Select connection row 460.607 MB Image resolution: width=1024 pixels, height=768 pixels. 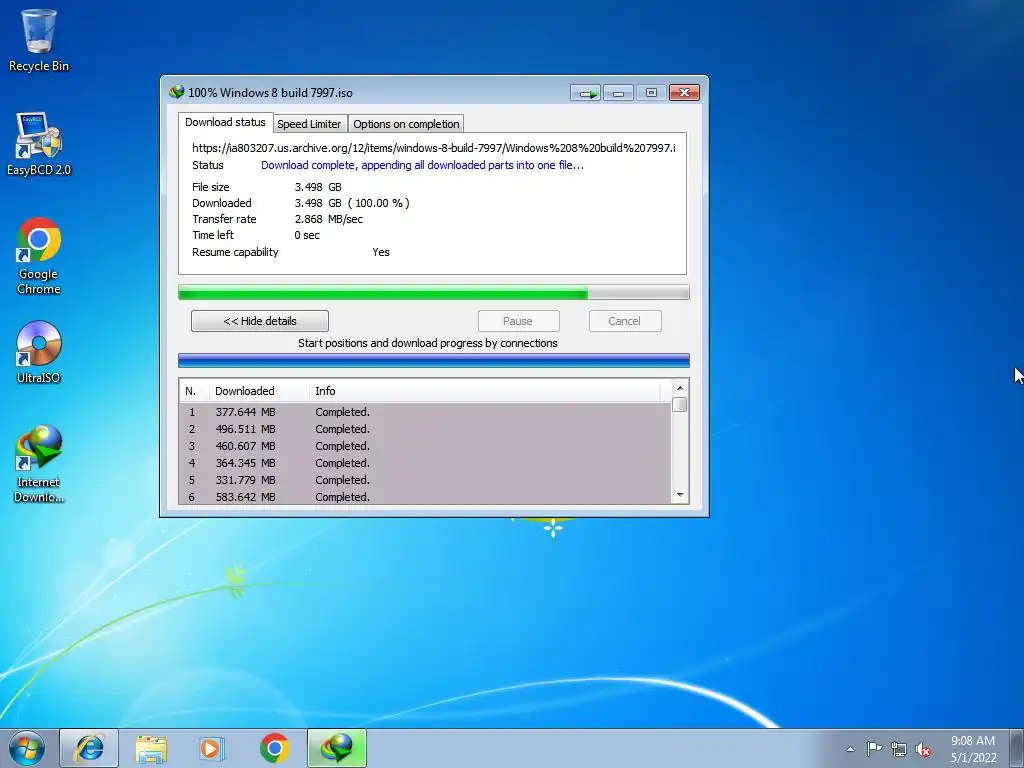point(425,446)
